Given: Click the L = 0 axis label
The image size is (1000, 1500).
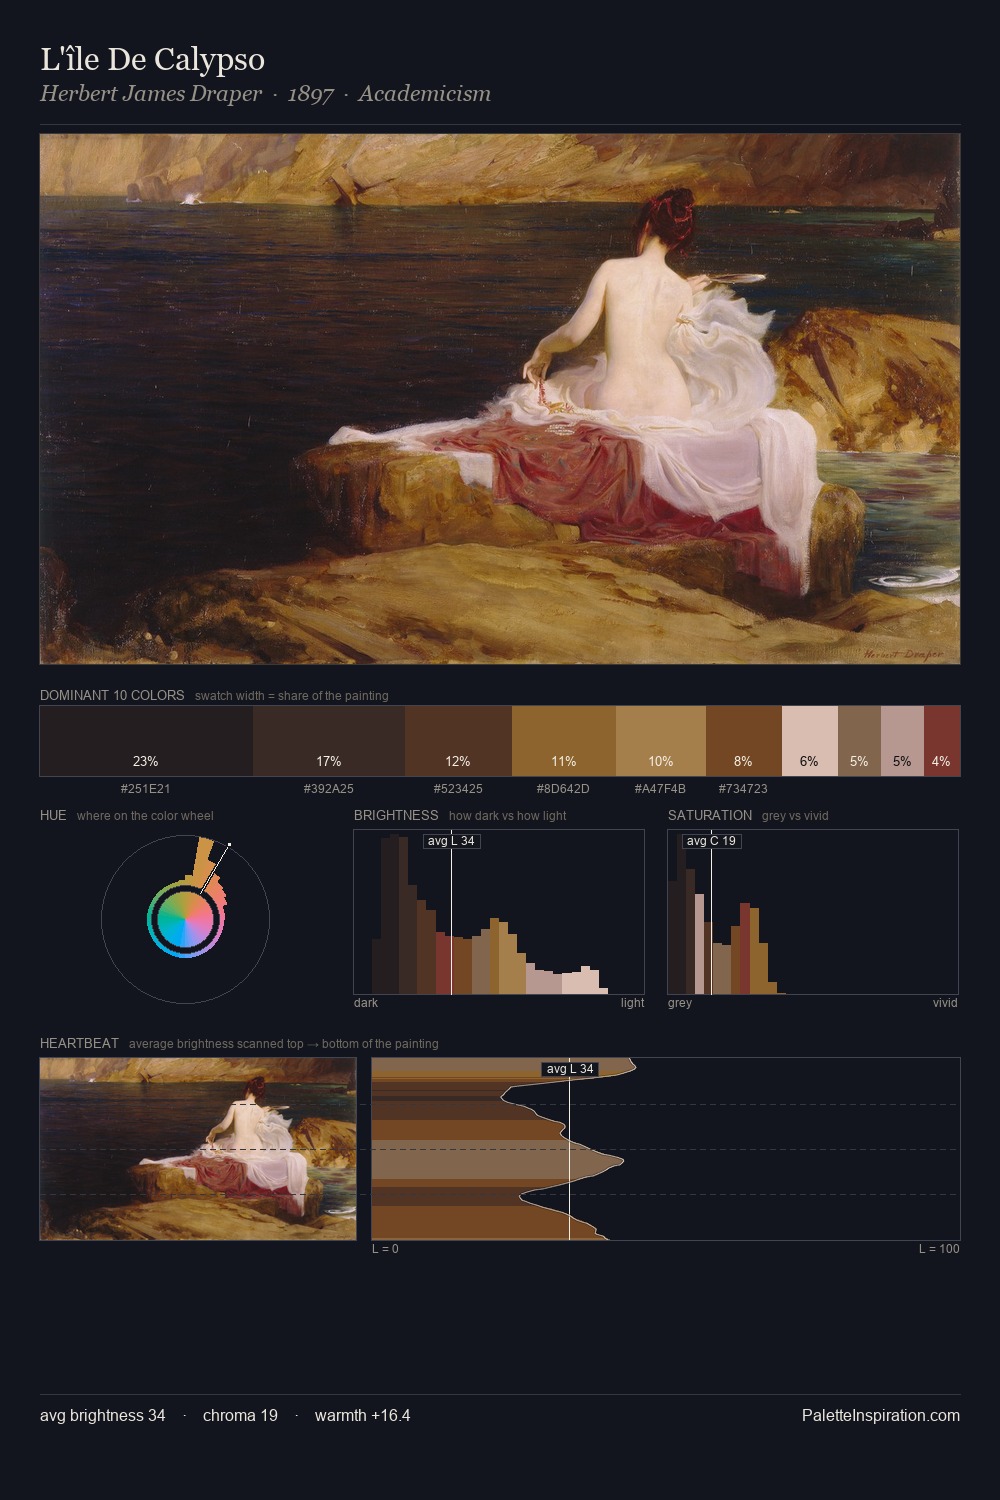Looking at the screenshot, I should click(x=385, y=1249).
